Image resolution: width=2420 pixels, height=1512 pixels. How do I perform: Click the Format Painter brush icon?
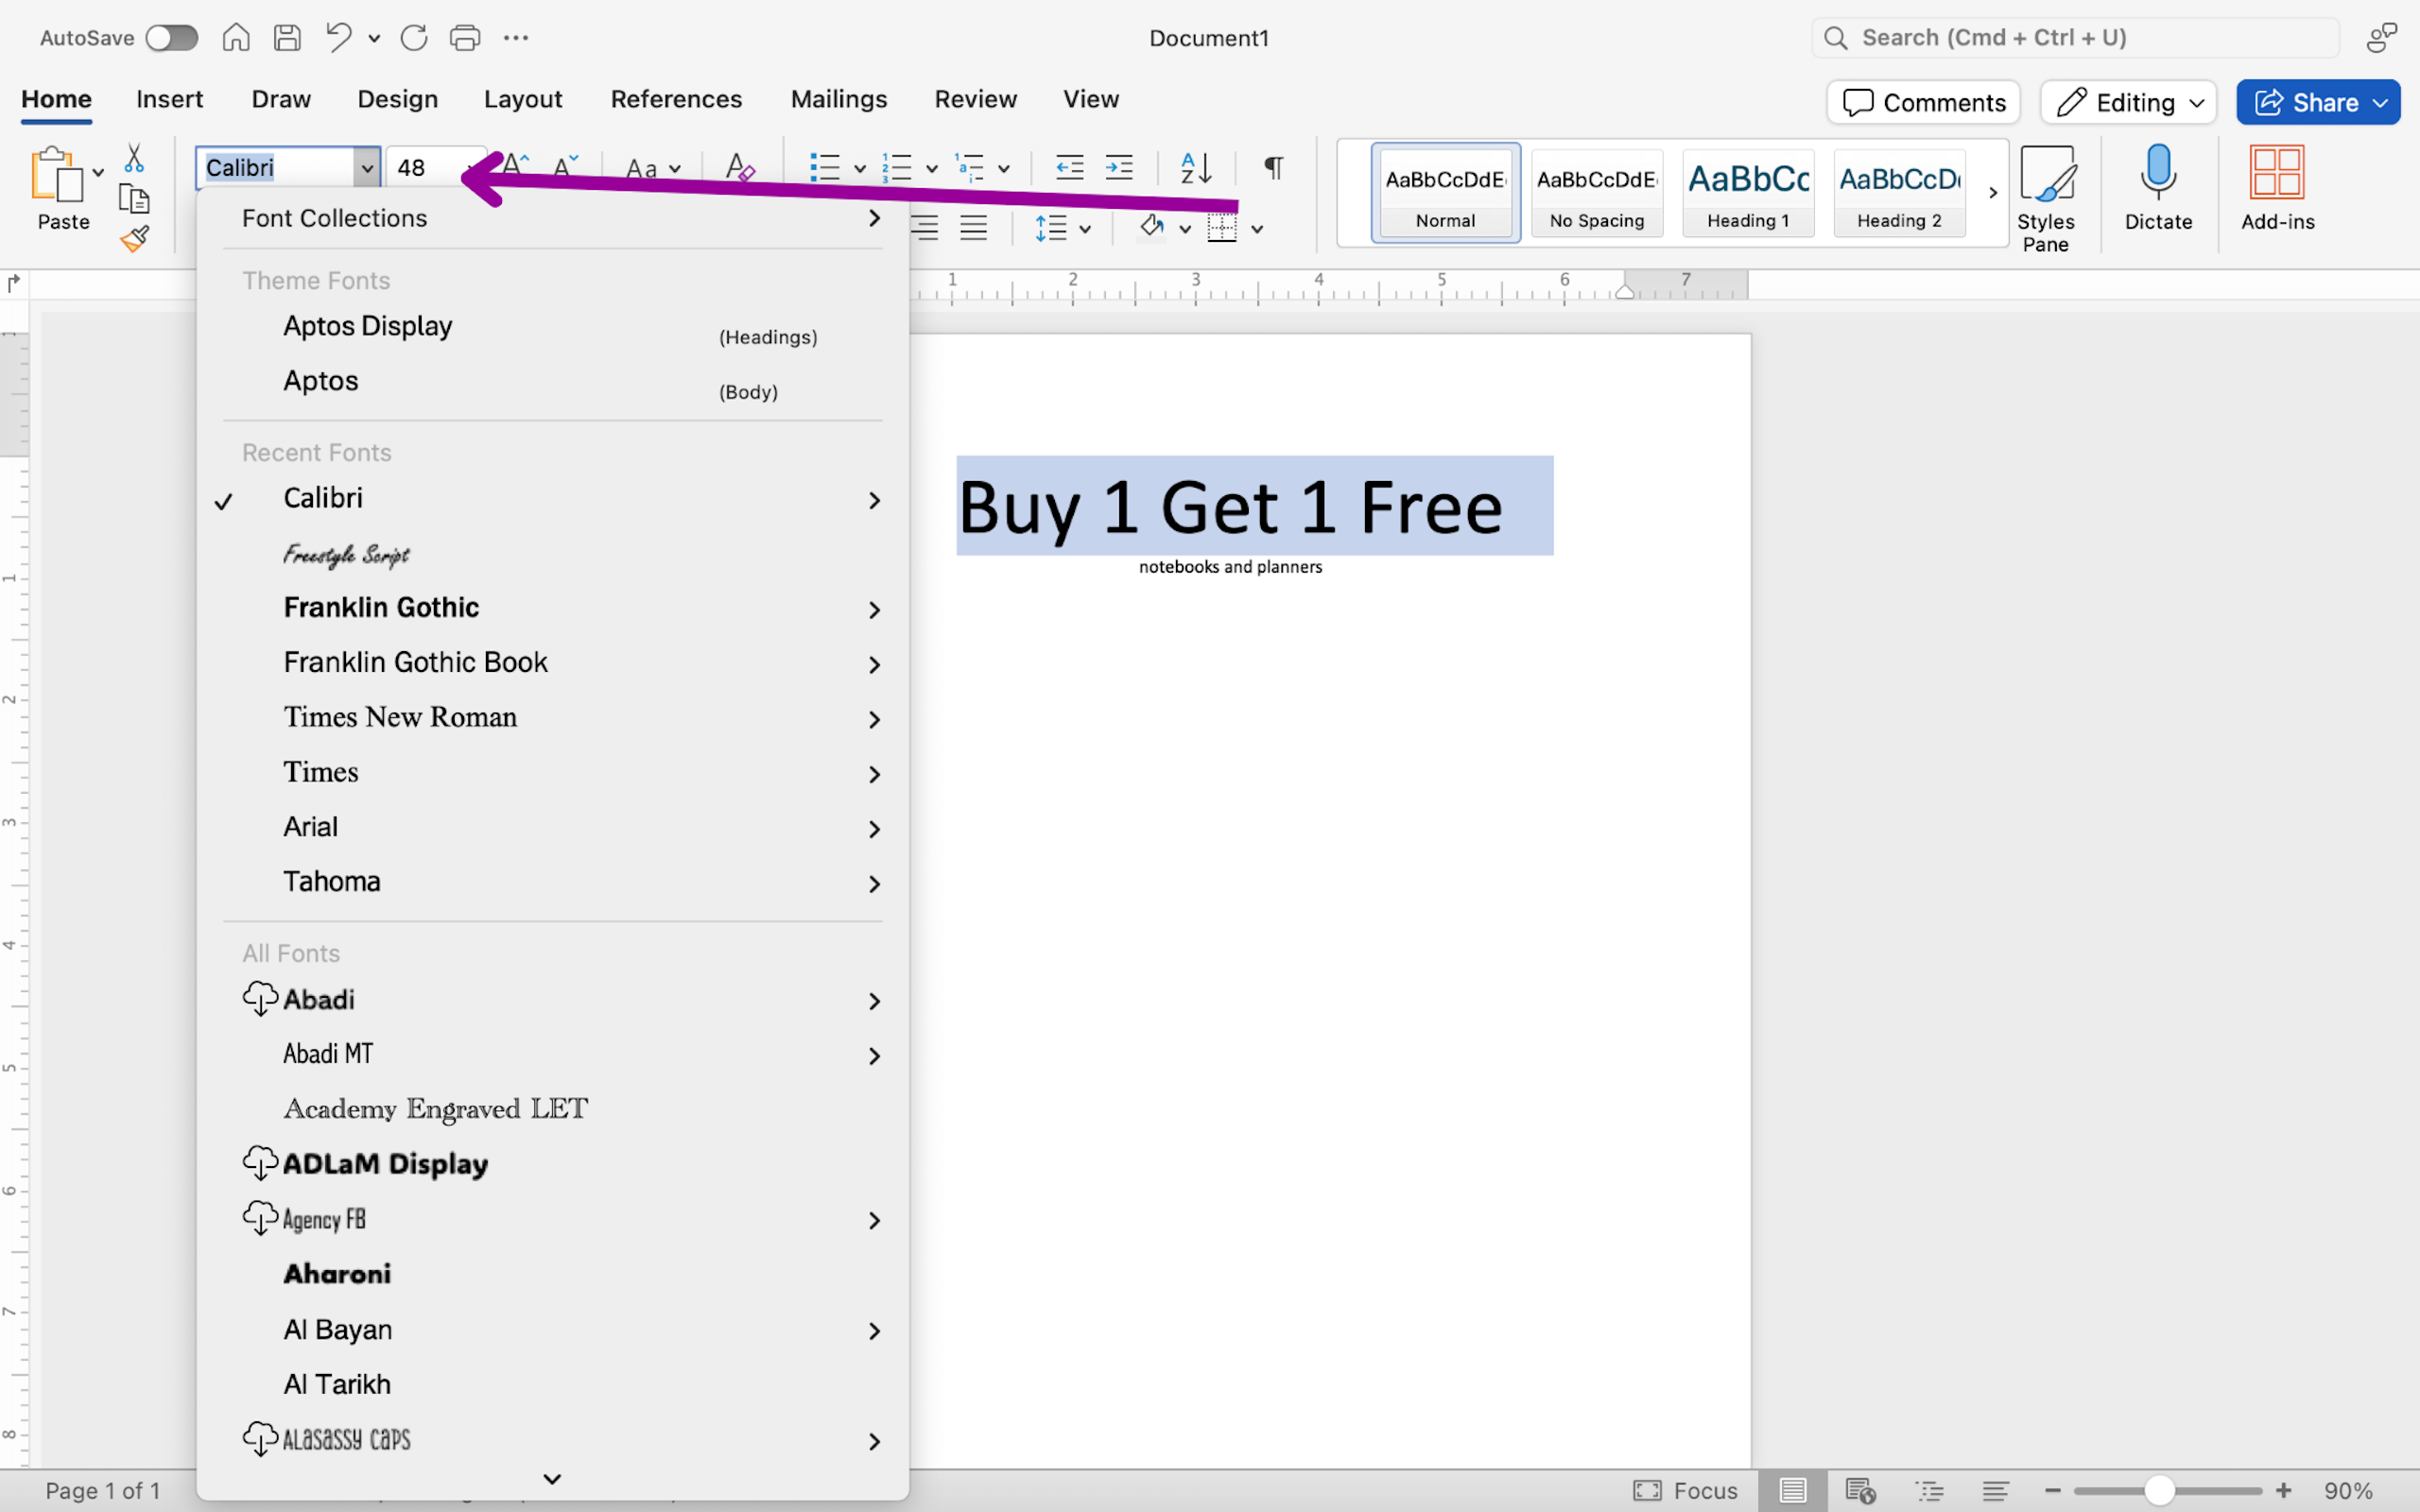tap(134, 239)
